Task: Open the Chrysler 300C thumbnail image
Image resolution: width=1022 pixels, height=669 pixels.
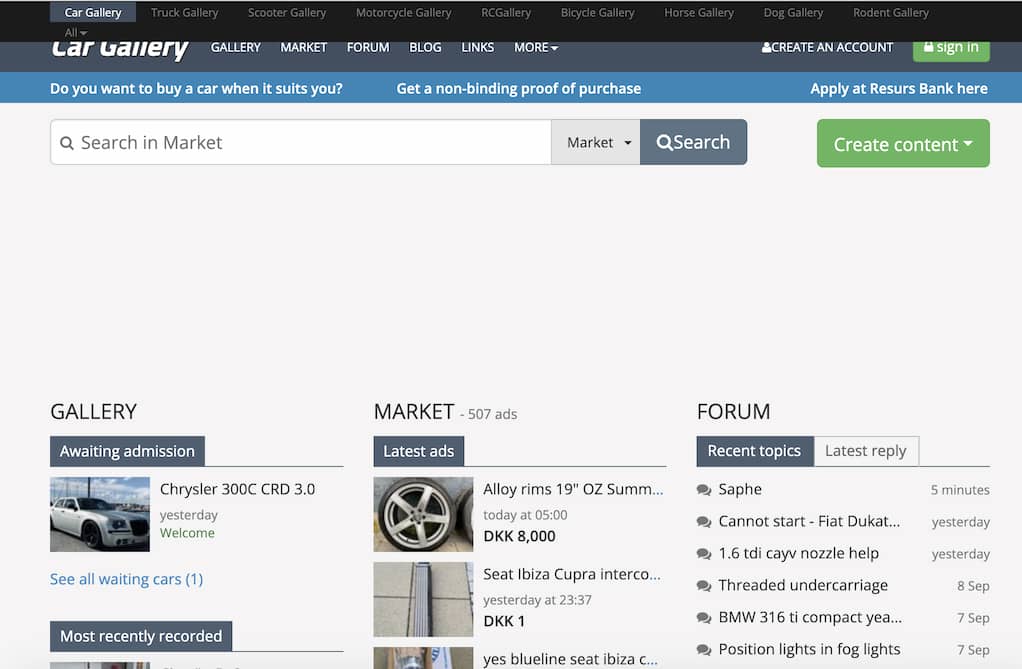Action: 100,514
